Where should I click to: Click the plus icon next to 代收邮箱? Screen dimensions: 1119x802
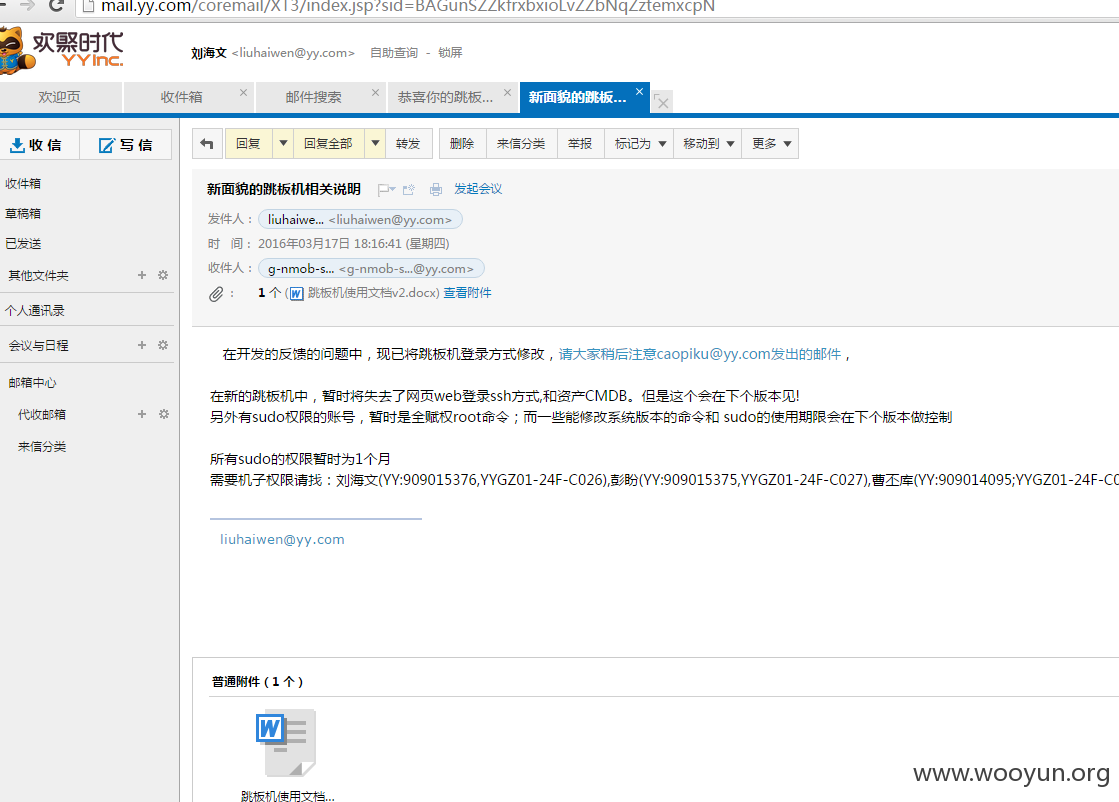pos(141,414)
